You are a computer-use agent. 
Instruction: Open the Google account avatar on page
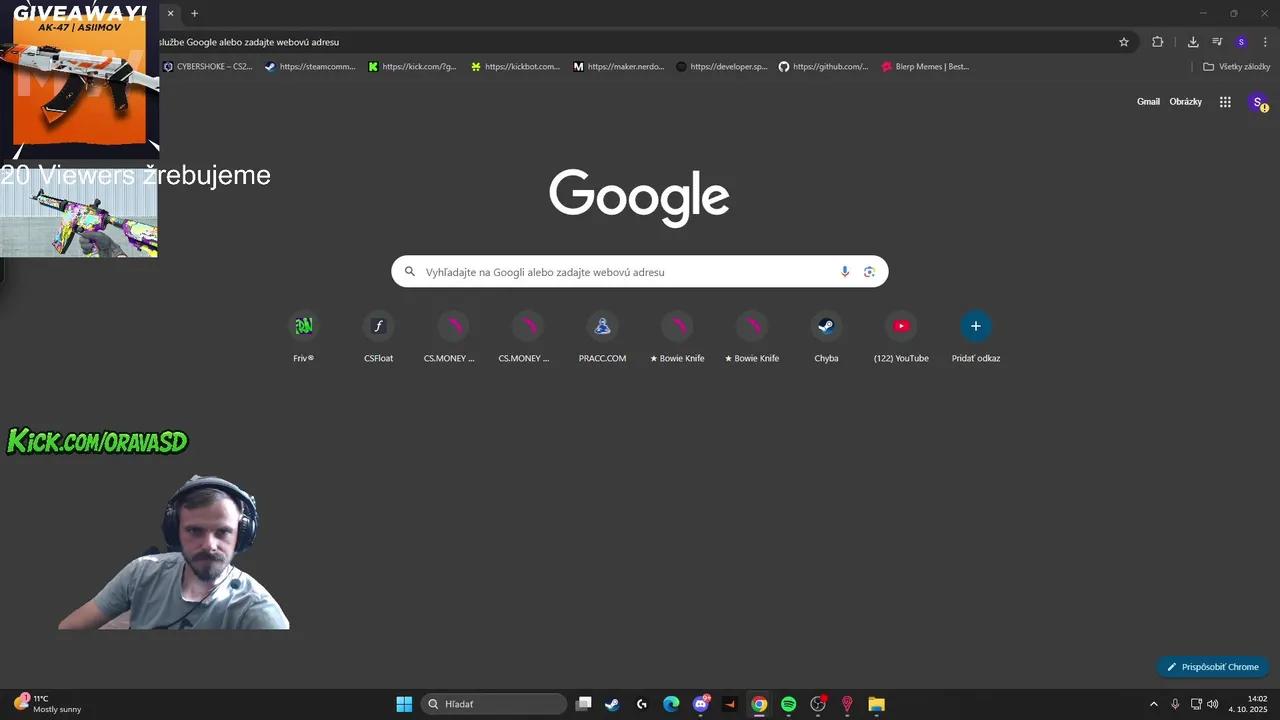[x=1258, y=102]
